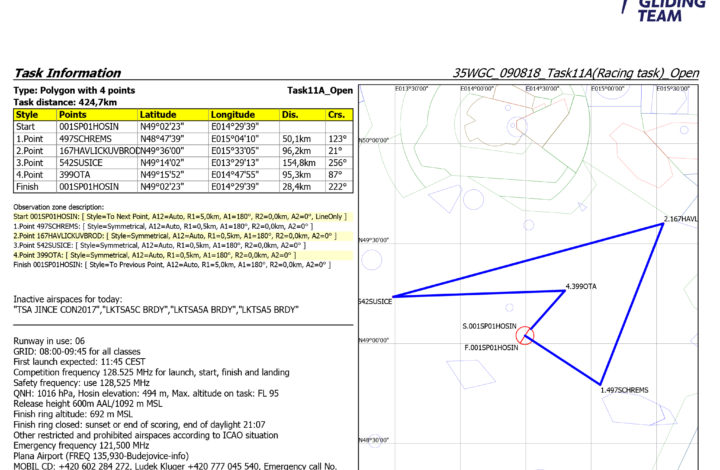Image resolution: width=720 pixels, height=470 pixels.
Task: Click the red start circle on map
Action: tap(526, 336)
